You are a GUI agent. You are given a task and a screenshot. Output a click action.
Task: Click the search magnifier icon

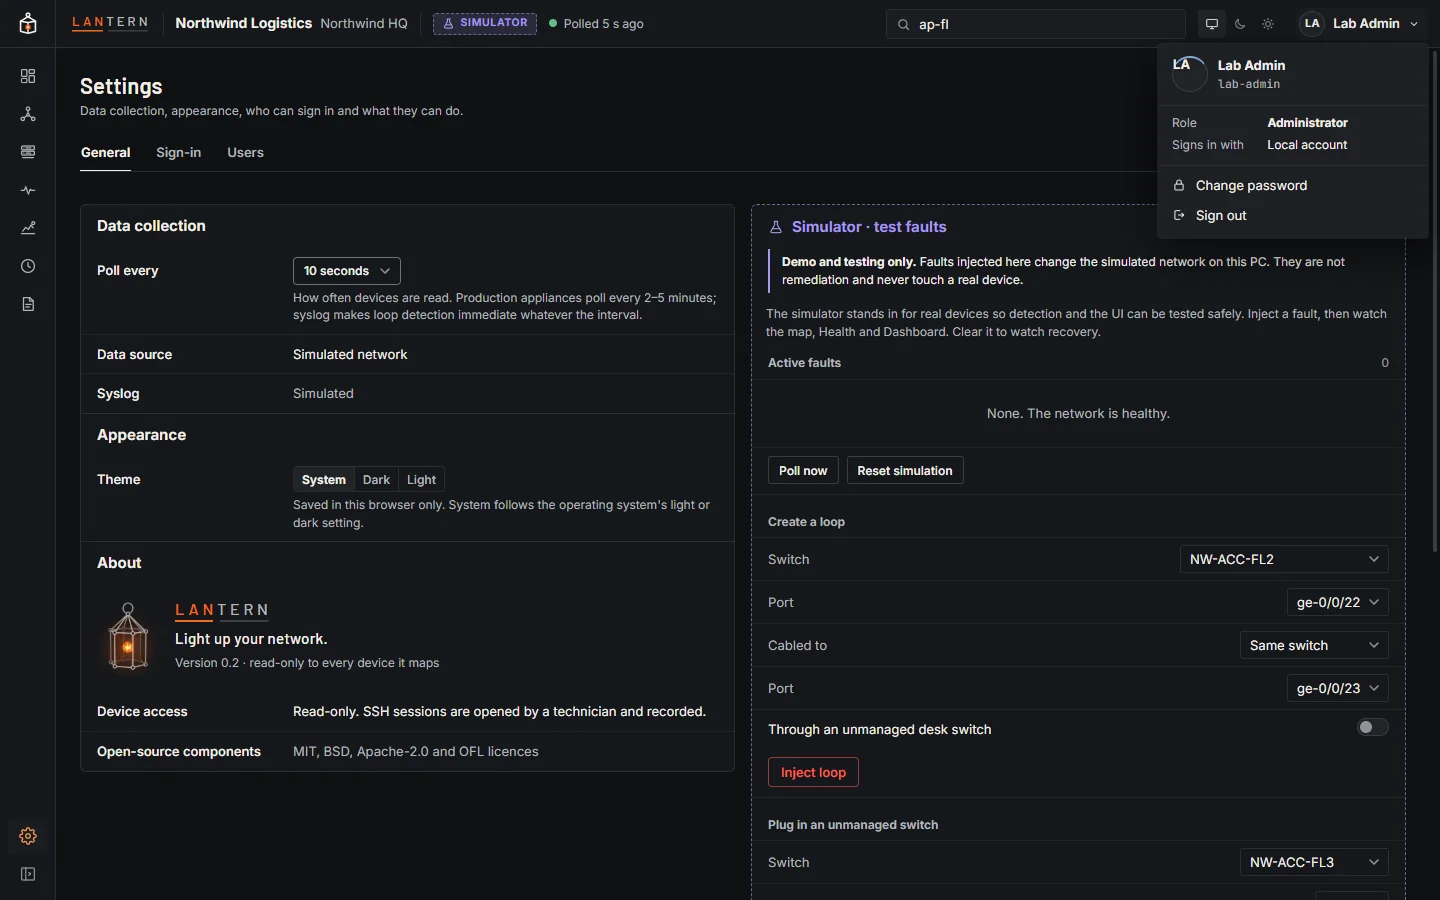point(904,24)
